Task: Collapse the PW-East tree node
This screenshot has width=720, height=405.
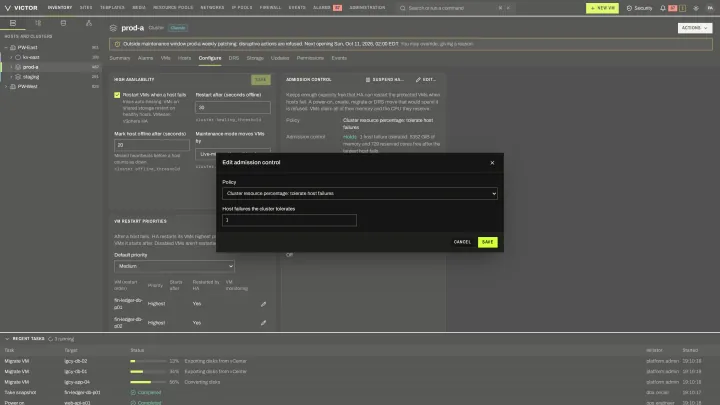Action: 6,47
